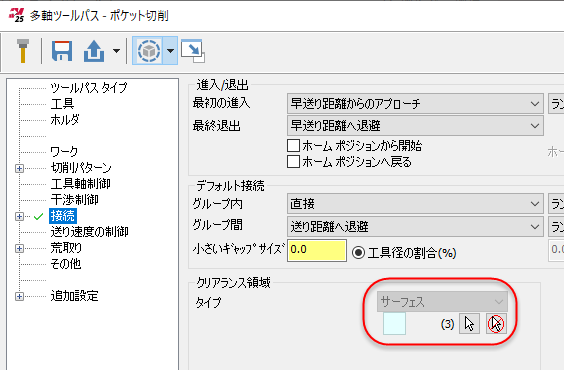Select 工具軸制御 in the tree
The image size is (564, 370).
pos(80,184)
